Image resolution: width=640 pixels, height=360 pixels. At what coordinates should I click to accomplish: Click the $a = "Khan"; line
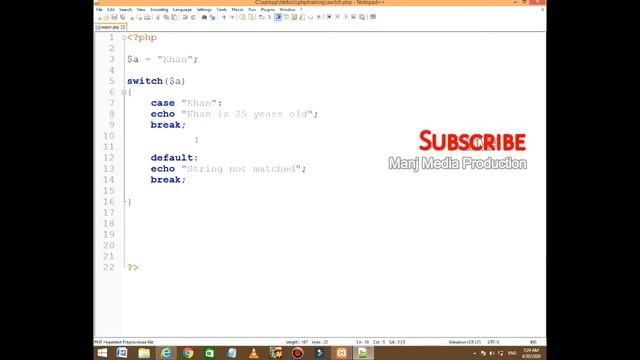point(162,60)
